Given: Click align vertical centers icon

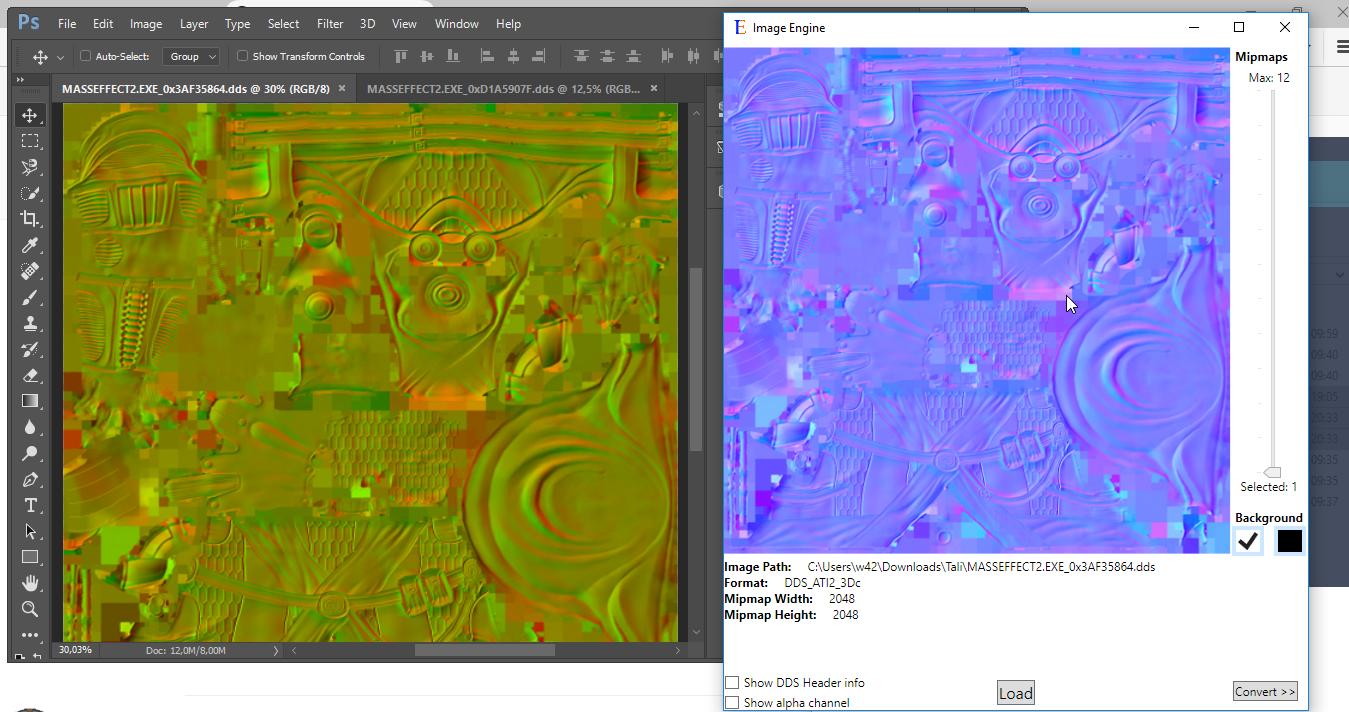Looking at the screenshot, I should 427,56.
